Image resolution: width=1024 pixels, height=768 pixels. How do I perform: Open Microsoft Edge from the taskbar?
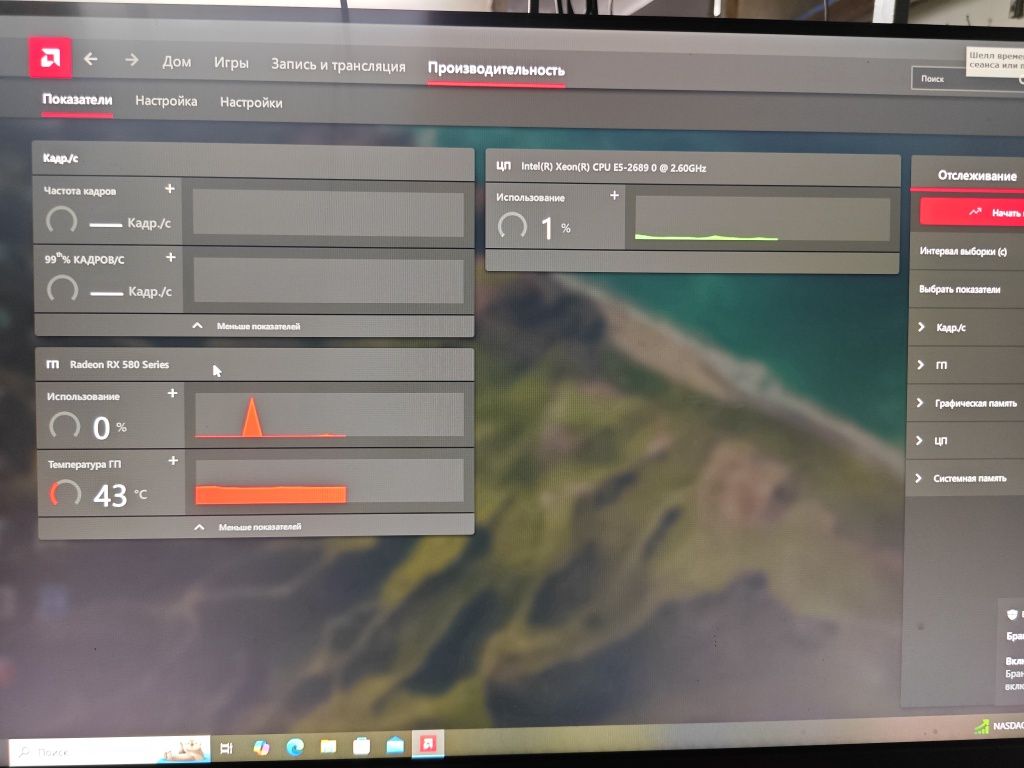(295, 746)
